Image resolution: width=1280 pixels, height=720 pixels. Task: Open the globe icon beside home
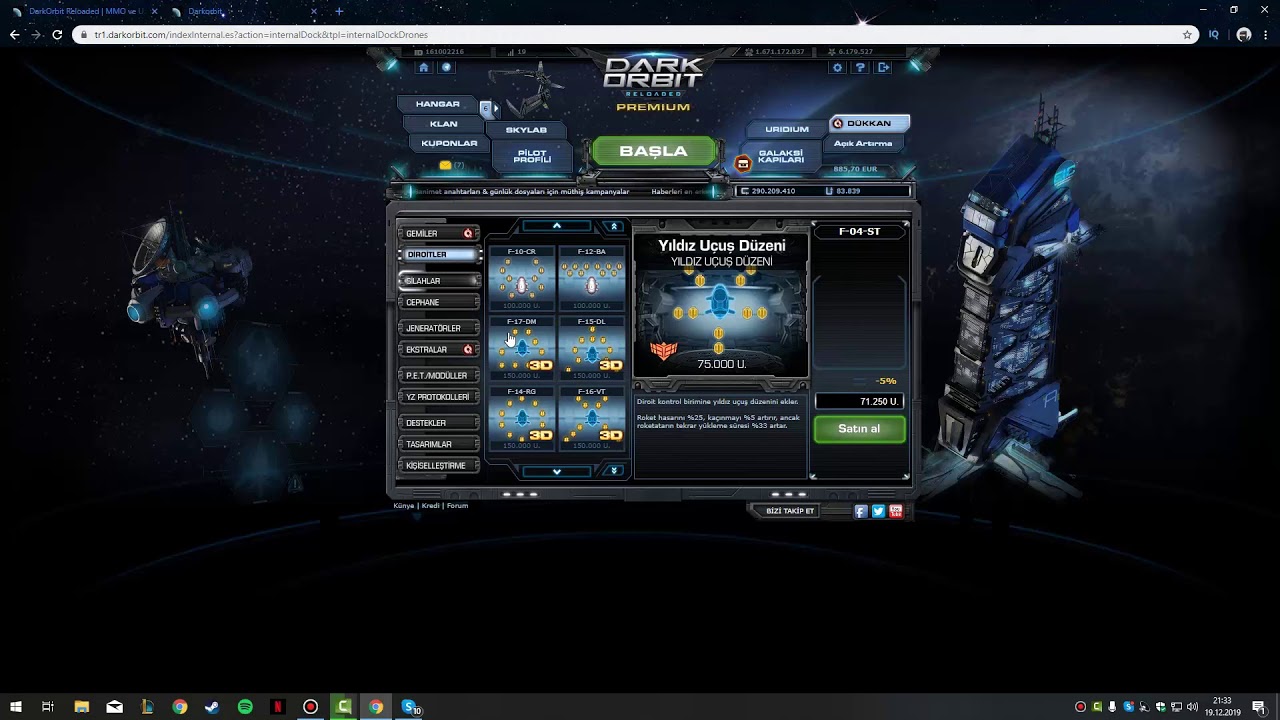pos(446,67)
